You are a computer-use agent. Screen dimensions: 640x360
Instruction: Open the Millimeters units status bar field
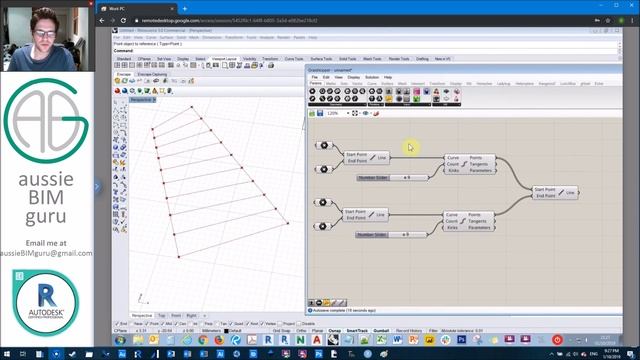[211, 331]
